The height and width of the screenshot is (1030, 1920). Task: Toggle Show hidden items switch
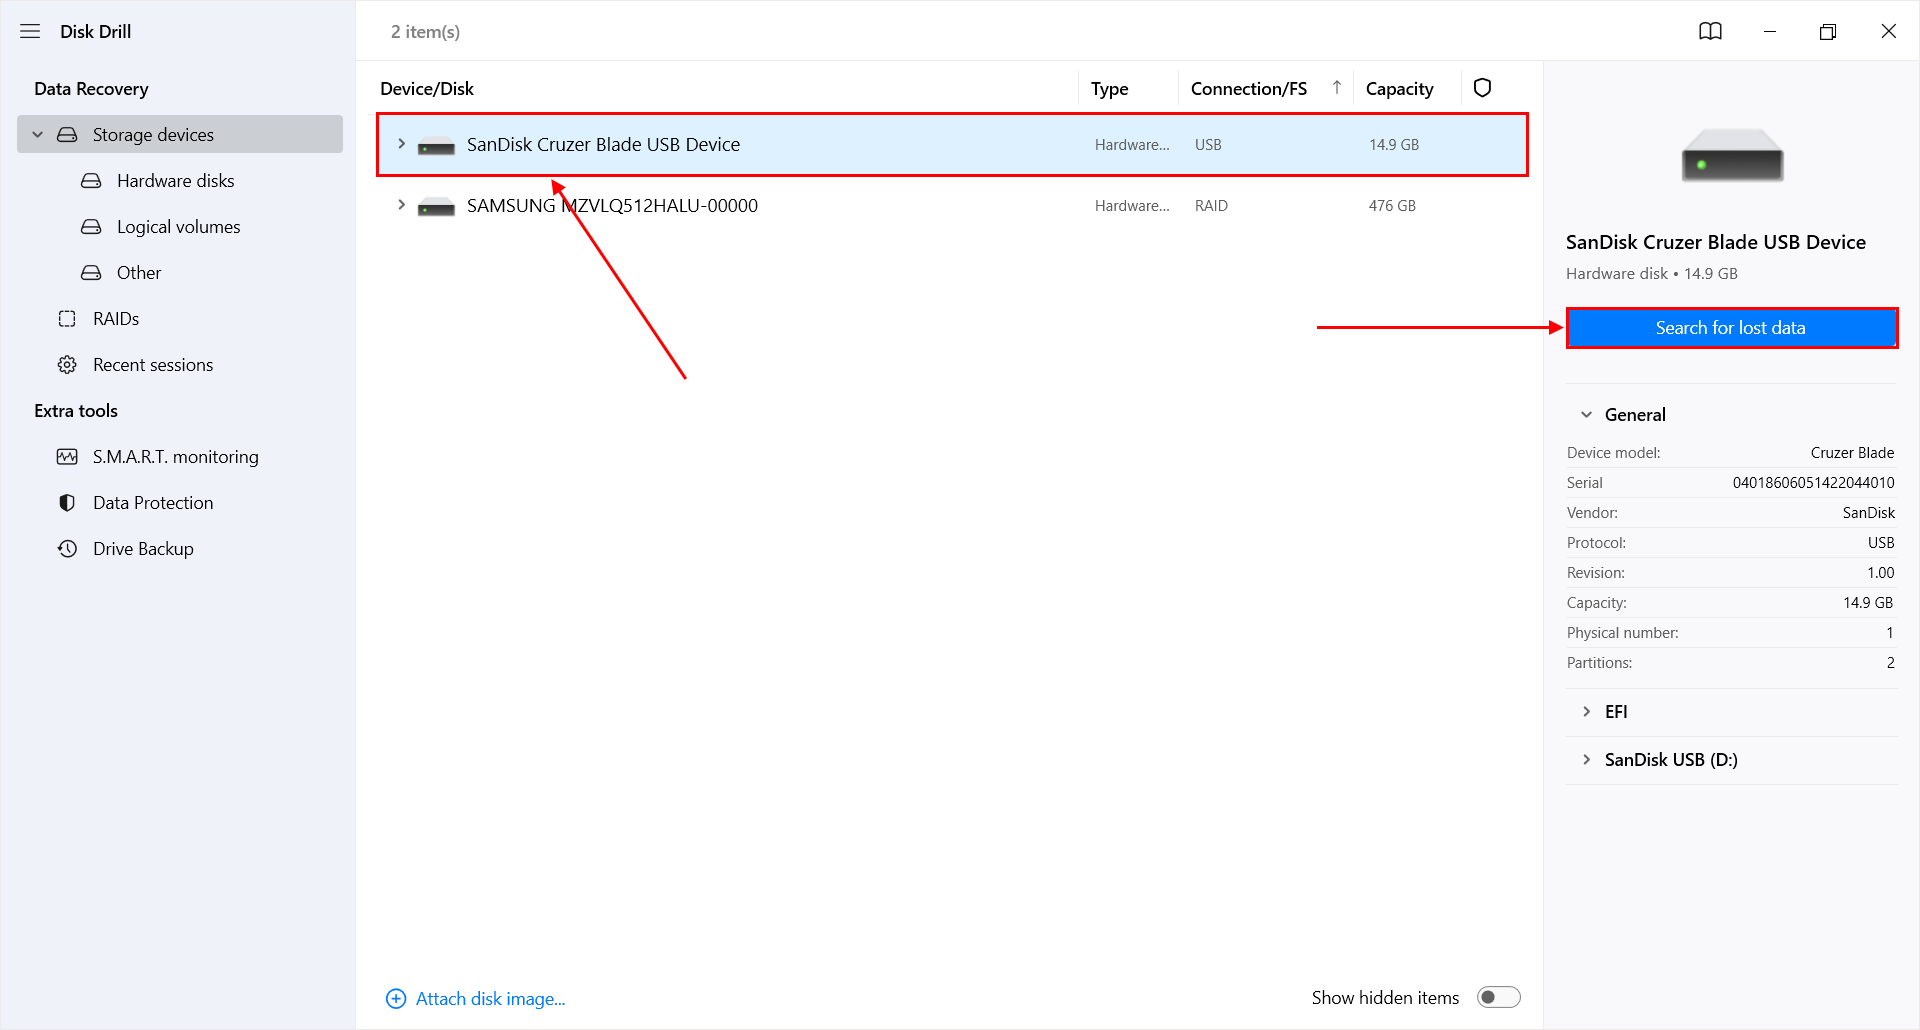click(1499, 997)
